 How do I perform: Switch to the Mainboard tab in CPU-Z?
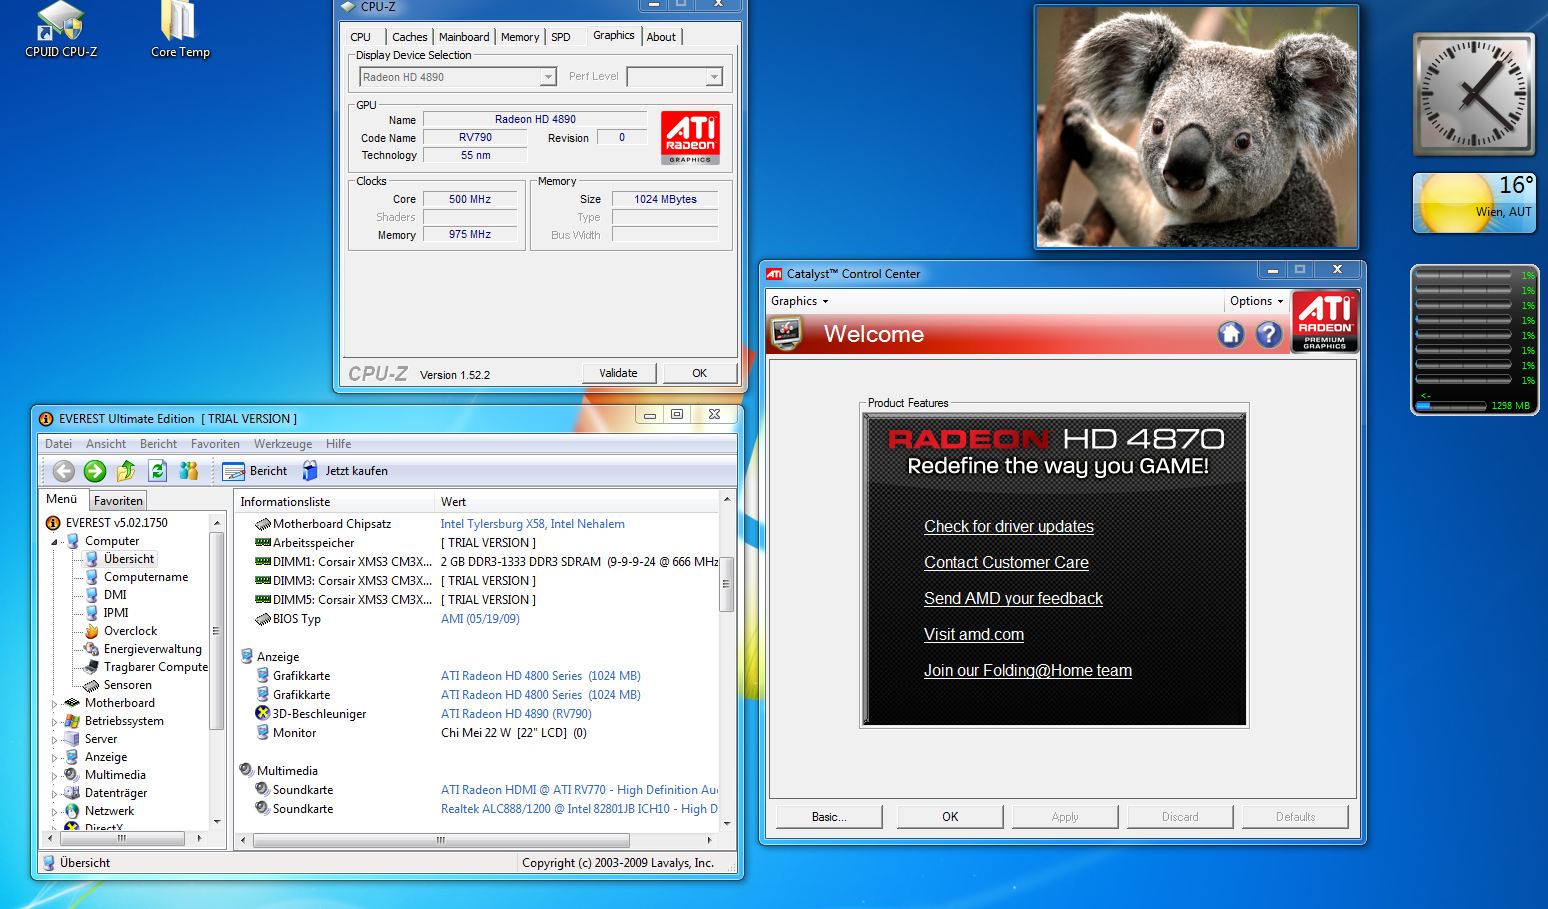click(x=464, y=37)
